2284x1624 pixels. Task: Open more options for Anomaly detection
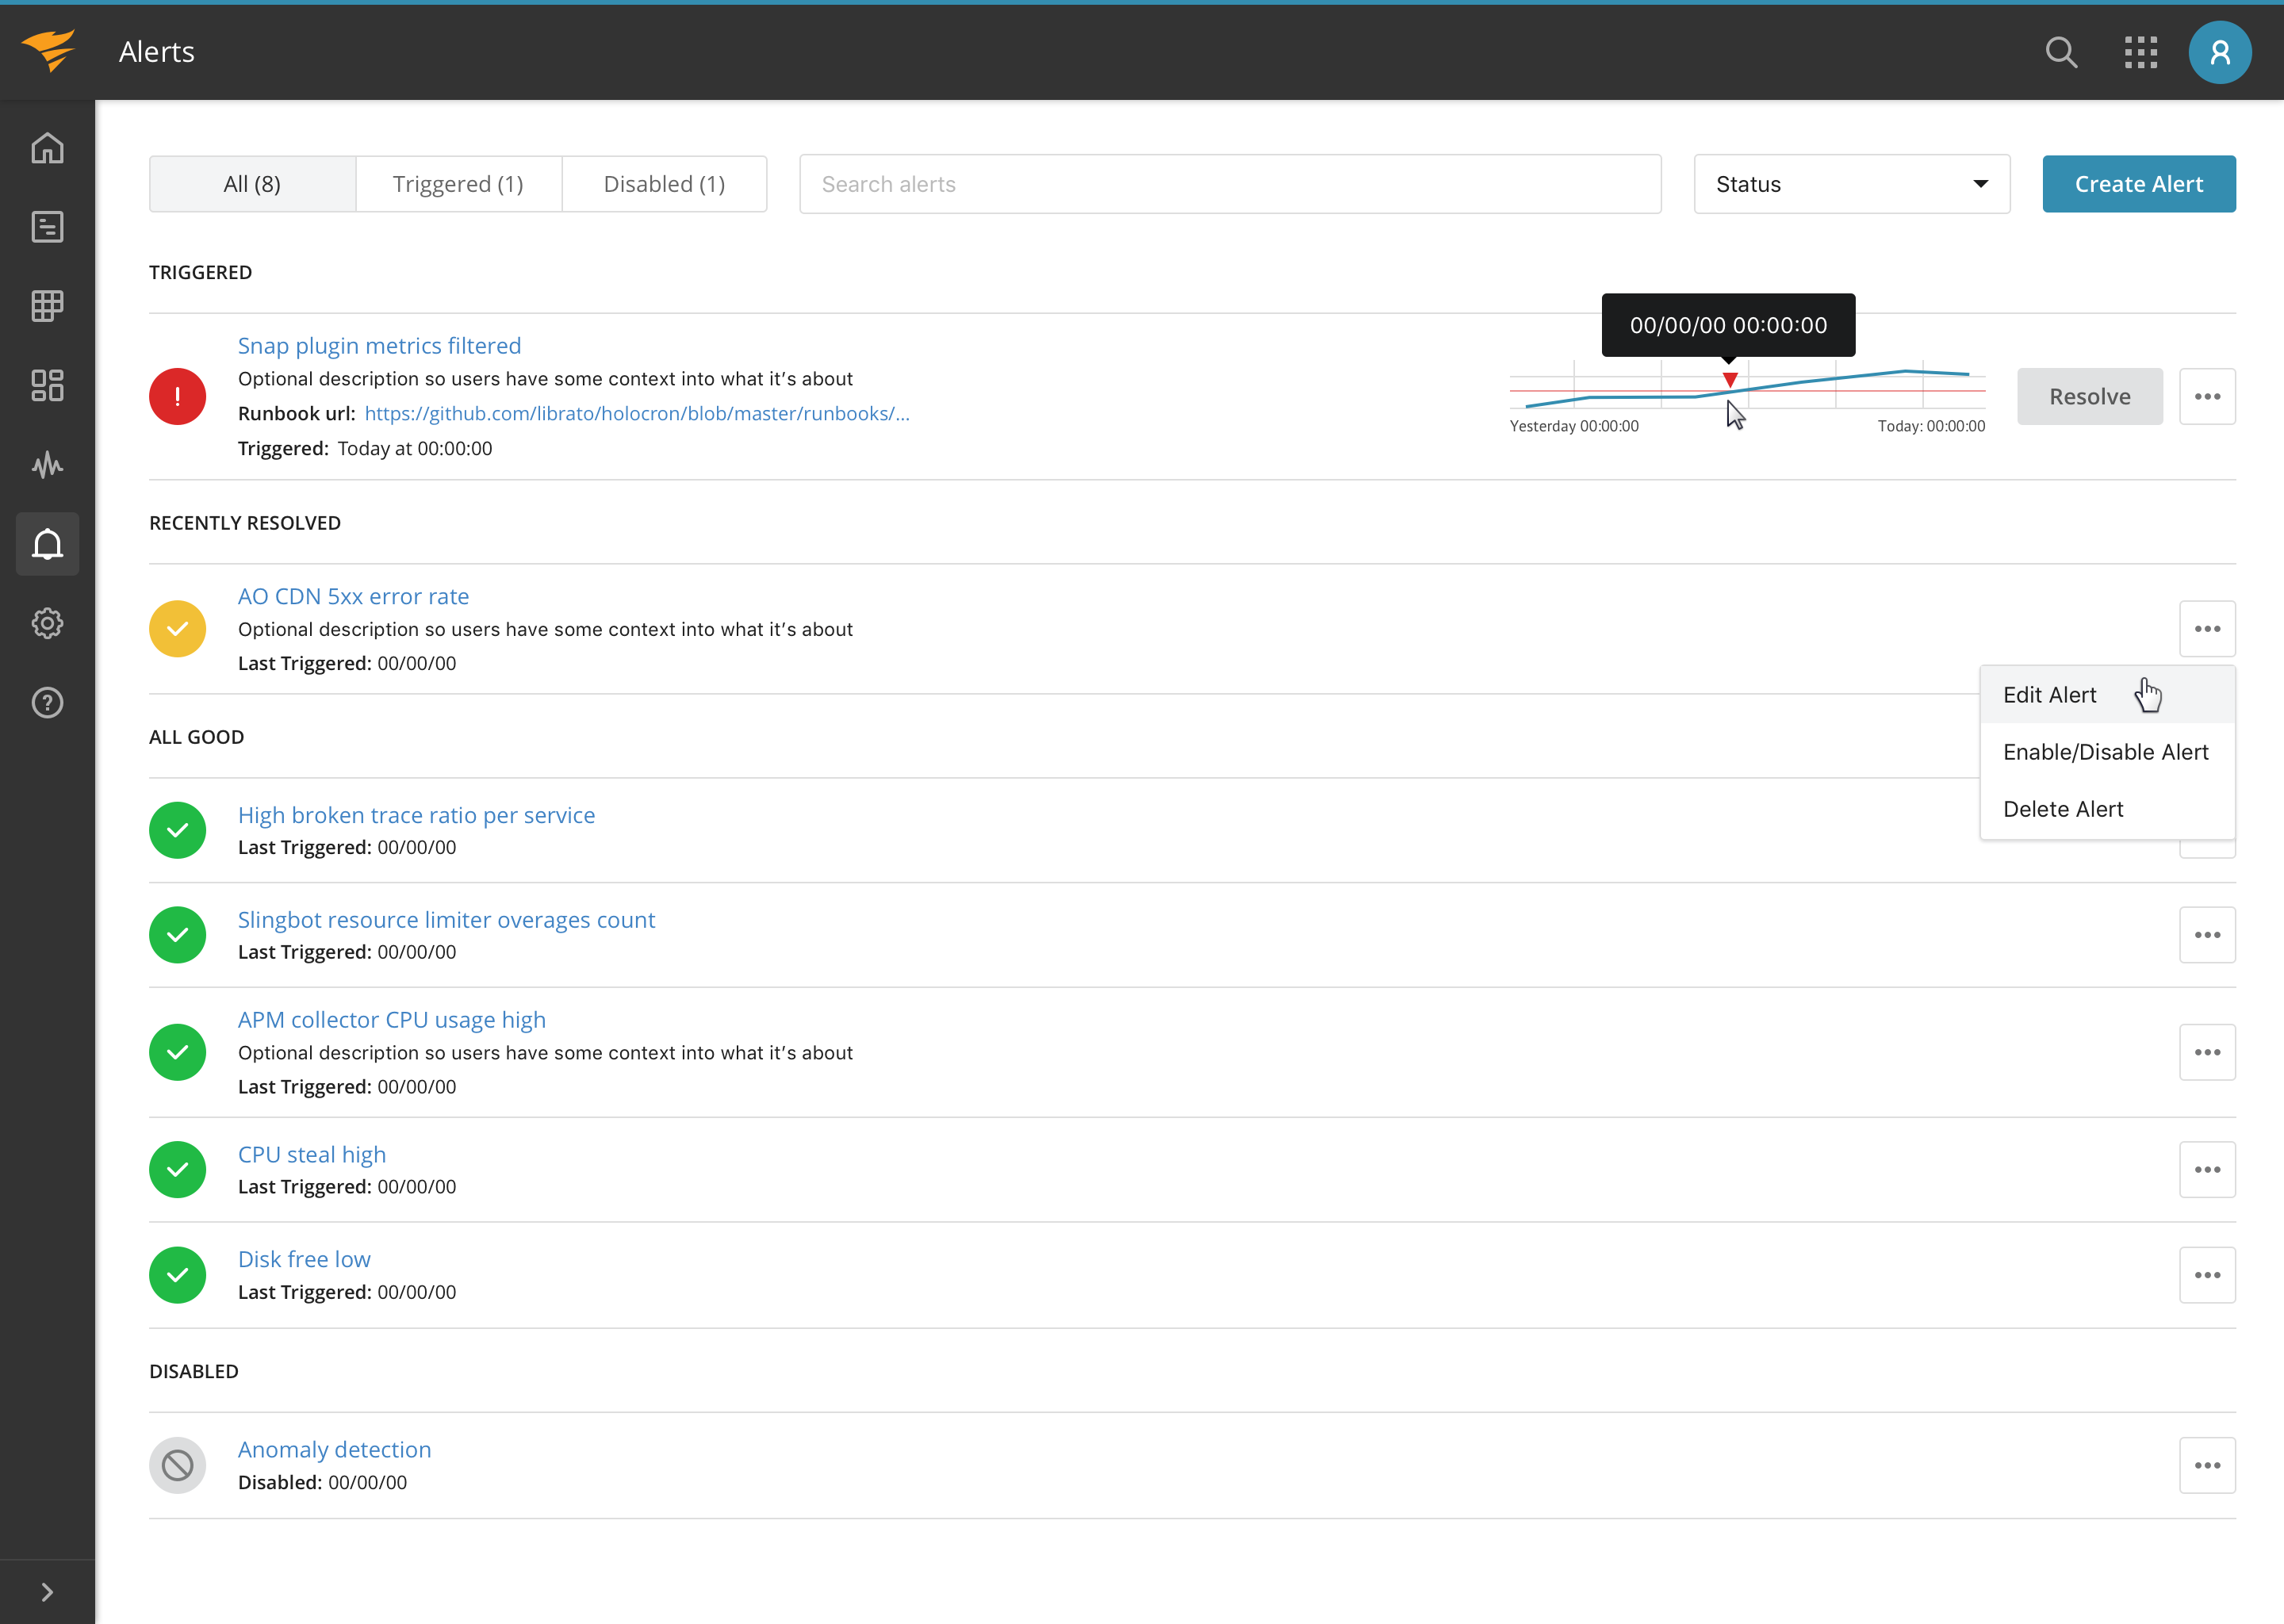click(2206, 1465)
